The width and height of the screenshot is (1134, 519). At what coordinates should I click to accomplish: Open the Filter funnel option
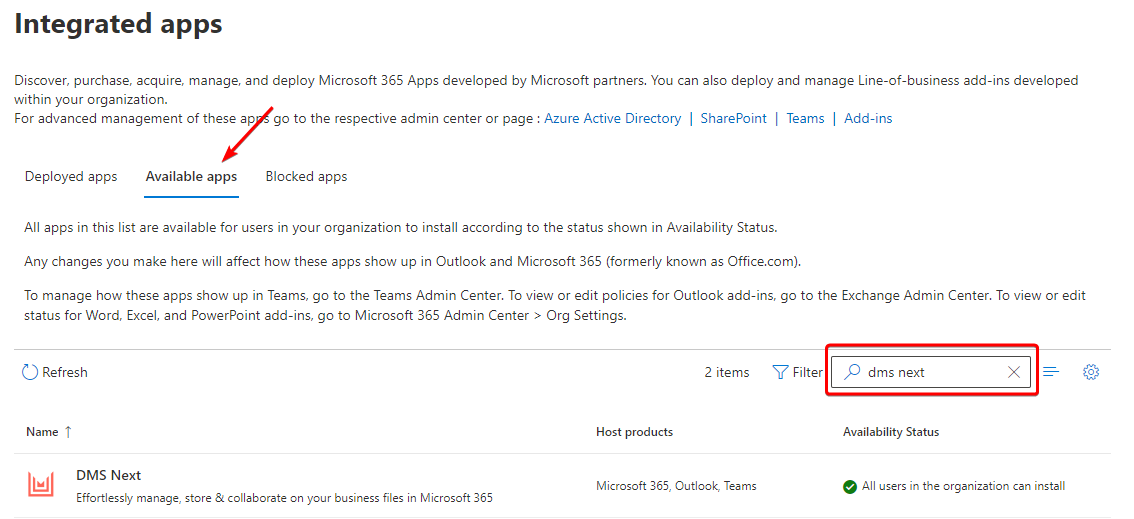[x=781, y=372]
